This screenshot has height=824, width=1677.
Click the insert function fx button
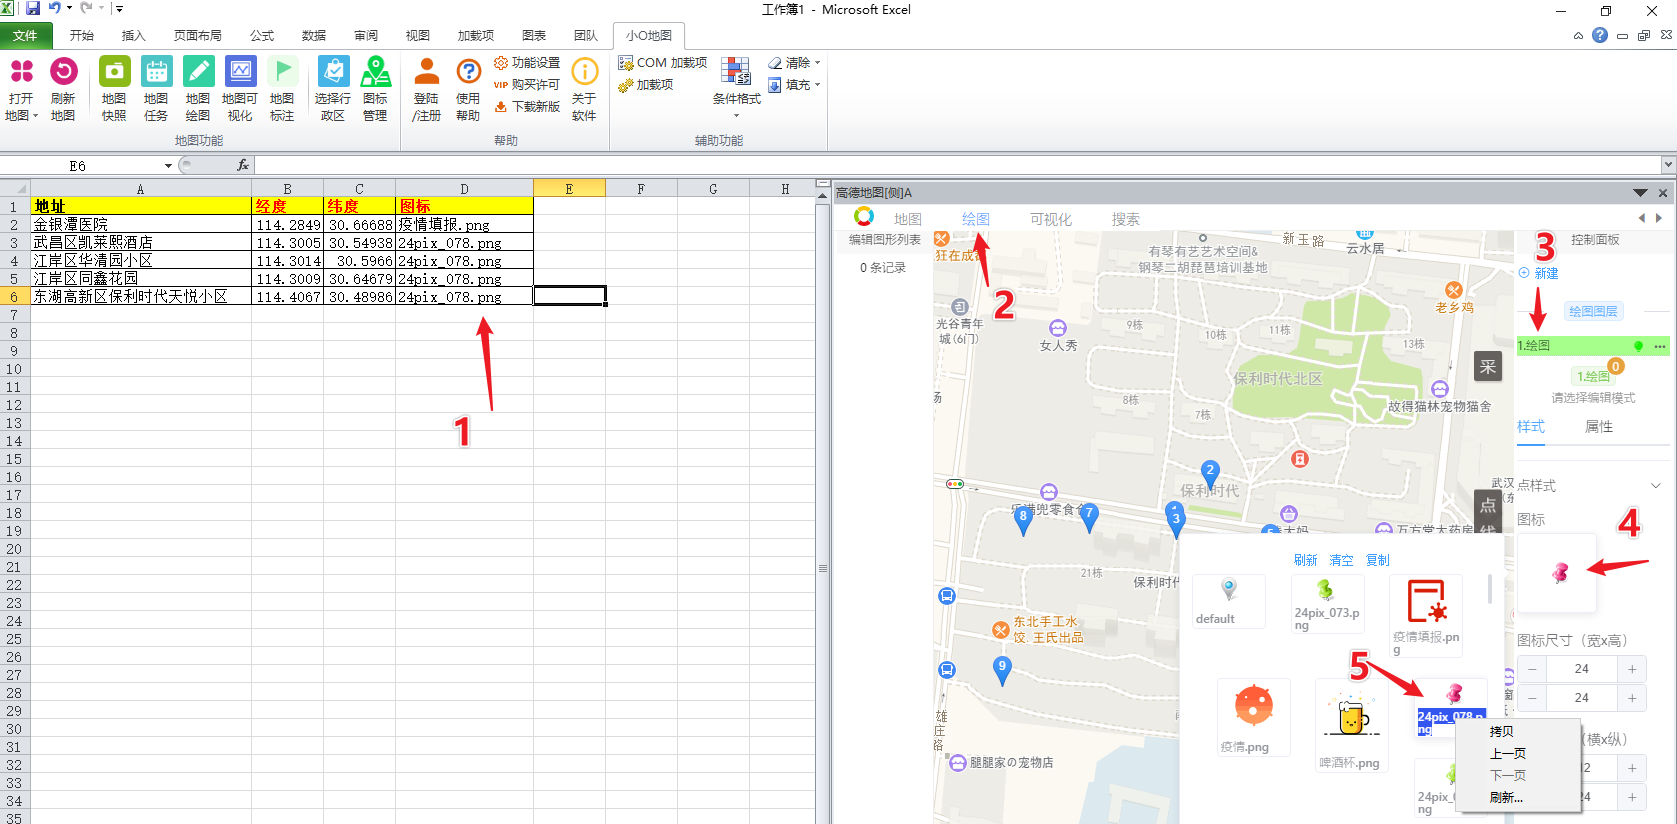click(242, 165)
